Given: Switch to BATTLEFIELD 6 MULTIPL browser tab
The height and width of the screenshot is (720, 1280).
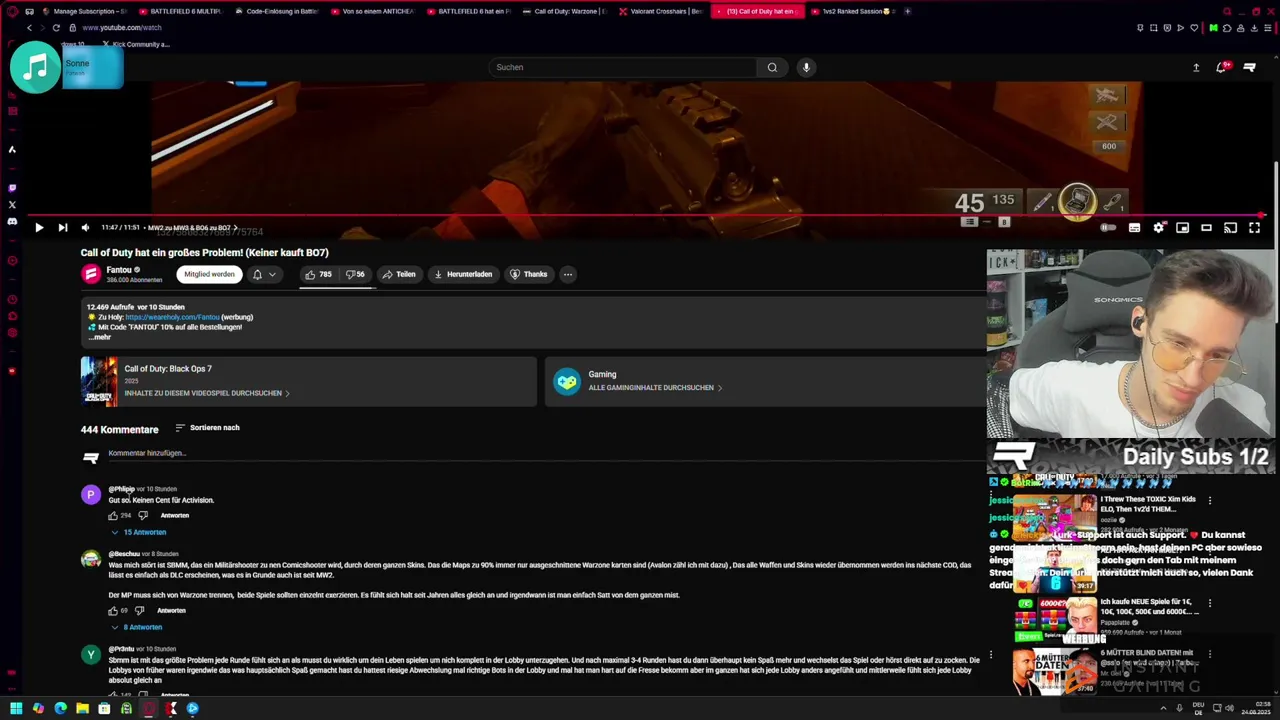Looking at the screenshot, I should click(180, 11).
